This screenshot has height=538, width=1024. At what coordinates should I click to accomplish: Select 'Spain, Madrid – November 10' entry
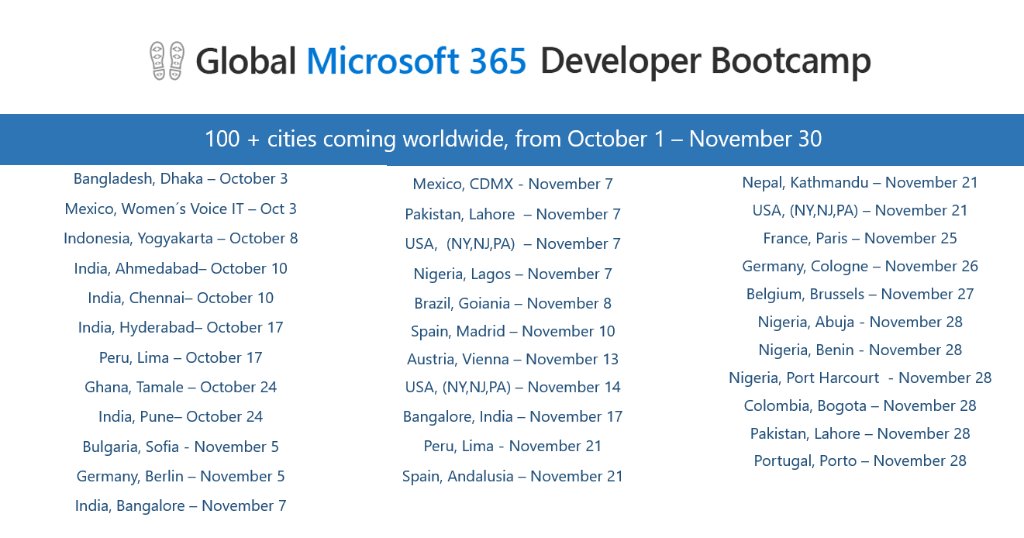point(513,332)
